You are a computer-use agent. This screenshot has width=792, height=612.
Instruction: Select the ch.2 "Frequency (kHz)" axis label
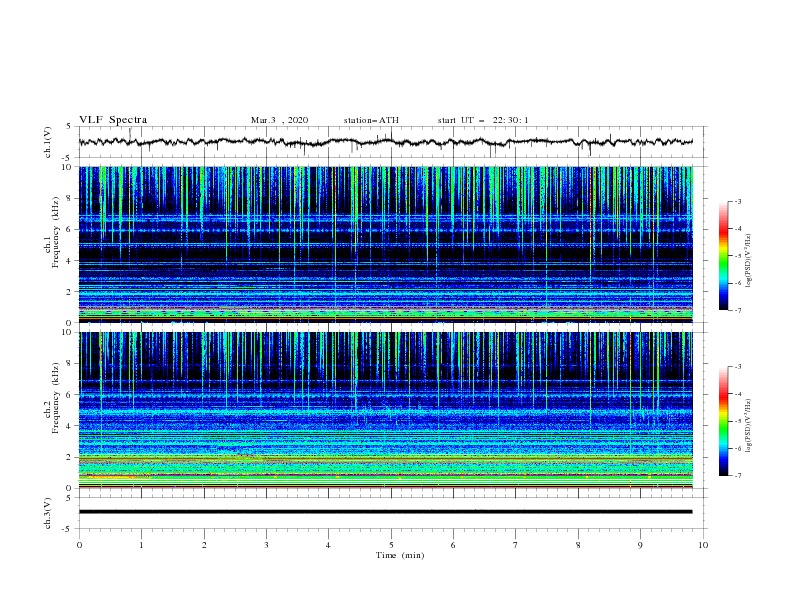[x=55, y=397]
